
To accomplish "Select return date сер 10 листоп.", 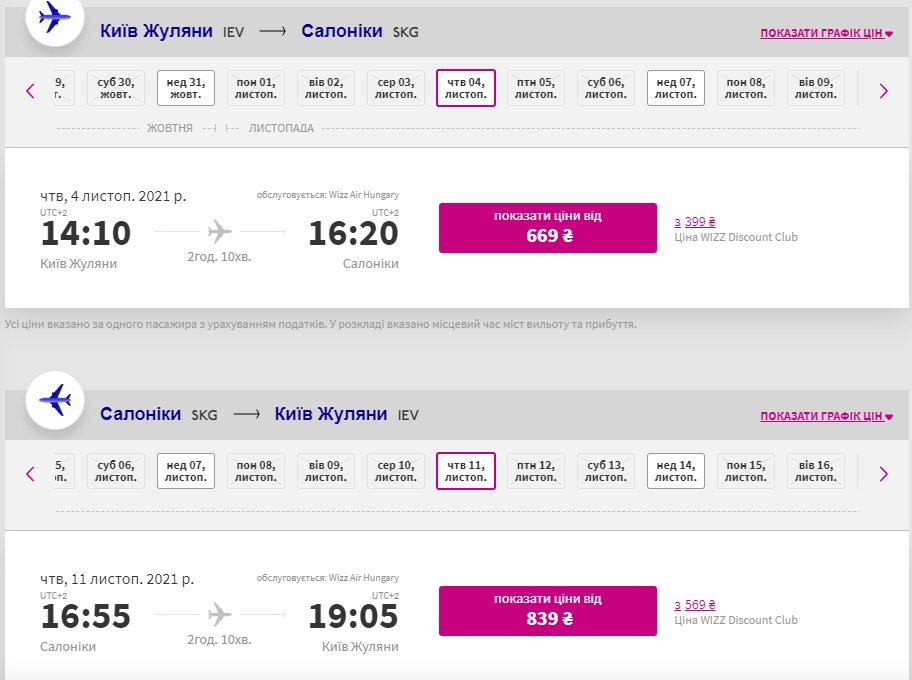I will (x=396, y=471).
